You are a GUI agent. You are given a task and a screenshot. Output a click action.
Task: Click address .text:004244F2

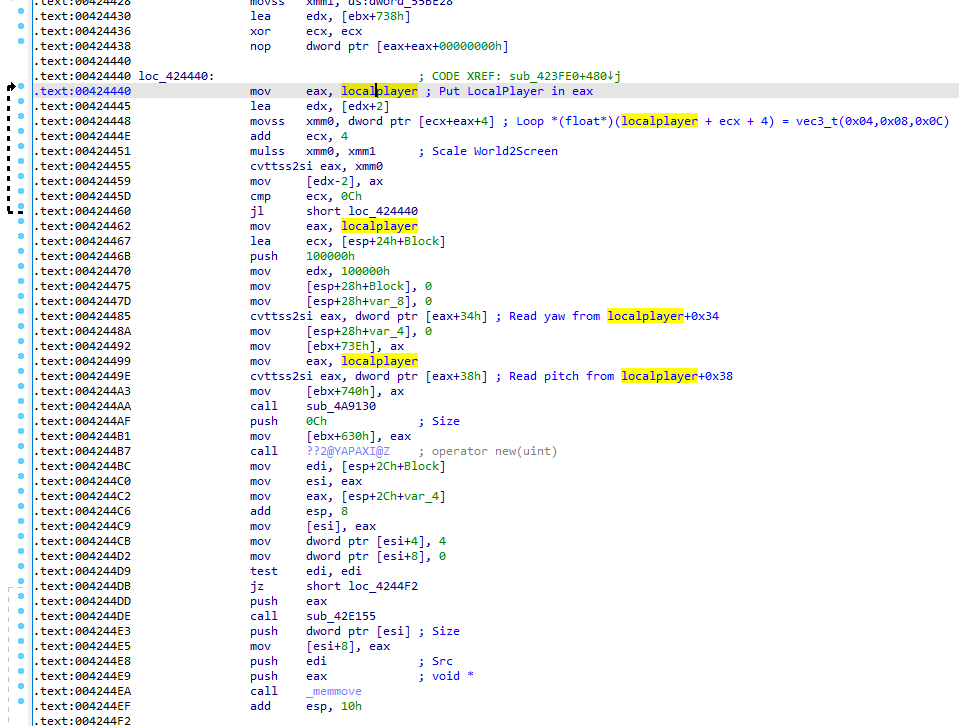point(82,721)
